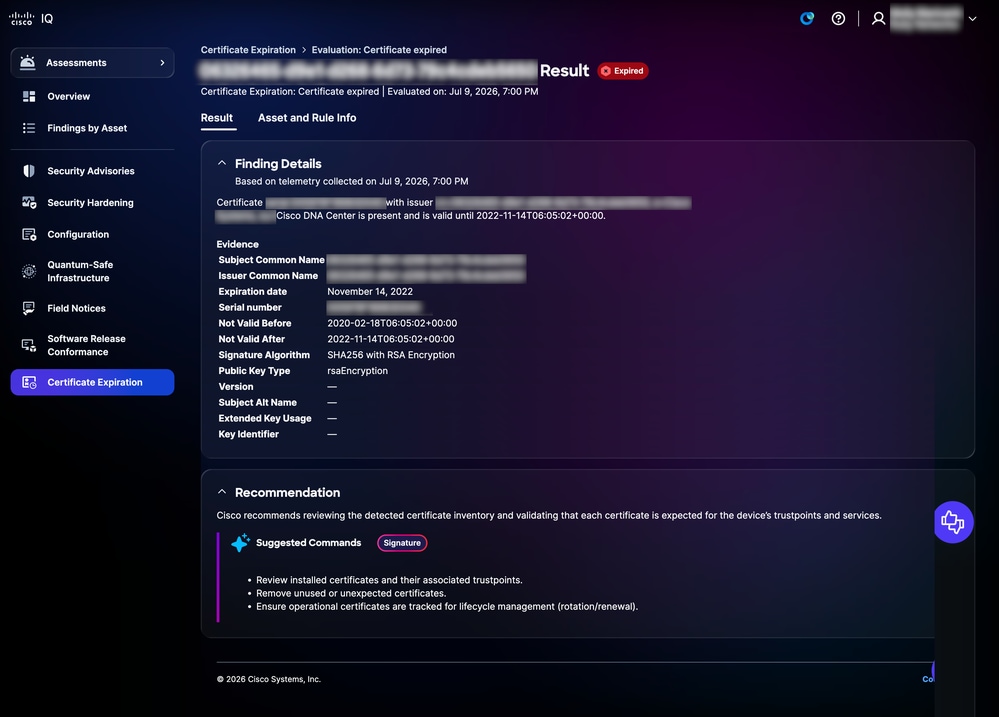This screenshot has width=999, height=717.
Task: Click the Signature tag badge
Action: coord(402,543)
